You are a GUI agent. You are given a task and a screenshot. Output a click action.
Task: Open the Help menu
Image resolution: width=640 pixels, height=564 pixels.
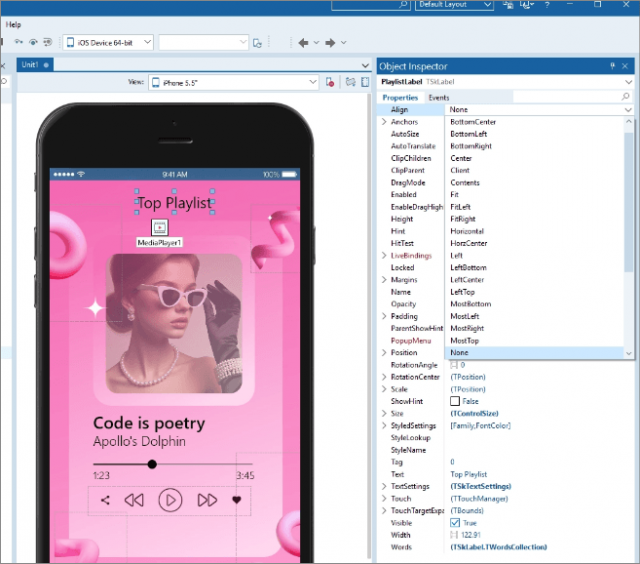point(13,24)
